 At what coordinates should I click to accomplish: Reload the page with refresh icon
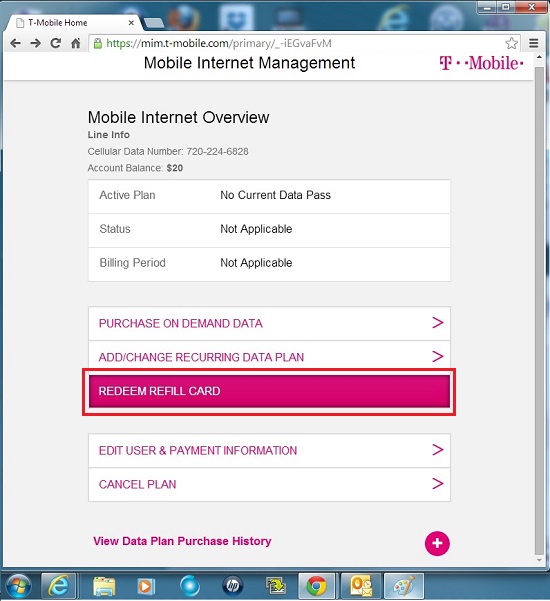pos(56,43)
